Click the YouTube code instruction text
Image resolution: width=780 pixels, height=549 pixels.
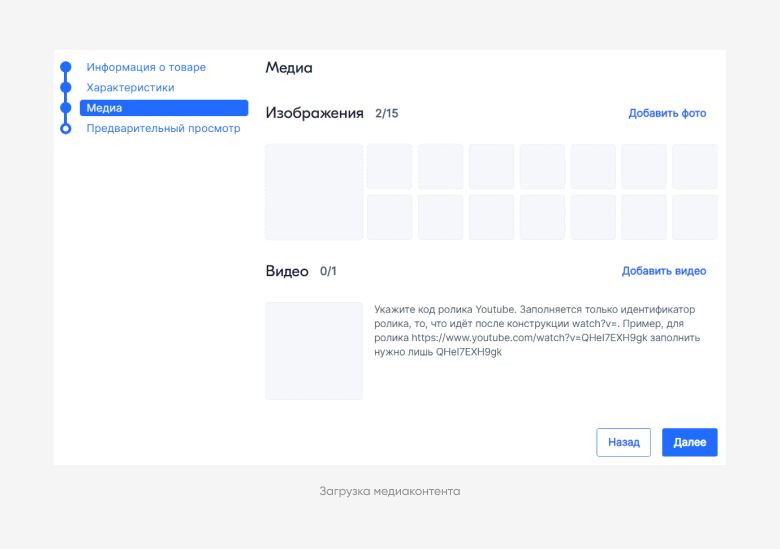(537, 331)
